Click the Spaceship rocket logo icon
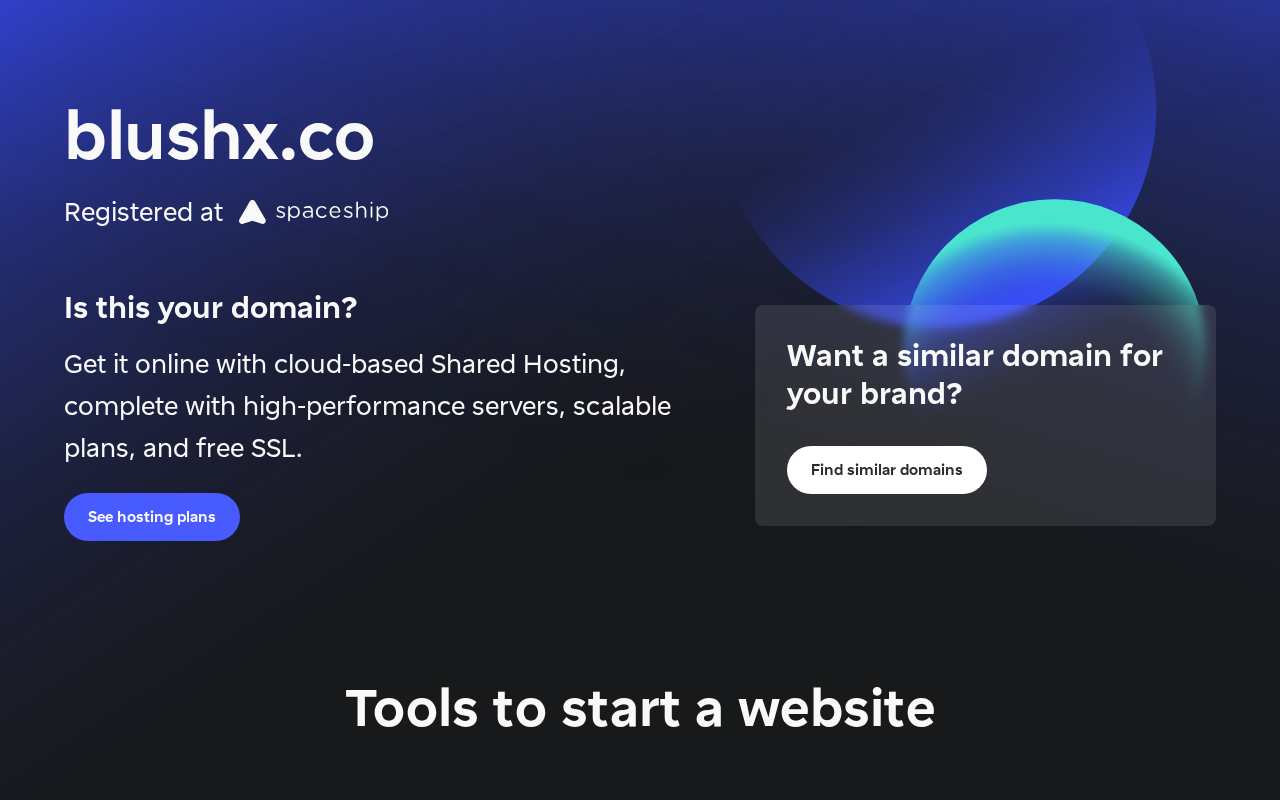1280x800 pixels. [252, 212]
